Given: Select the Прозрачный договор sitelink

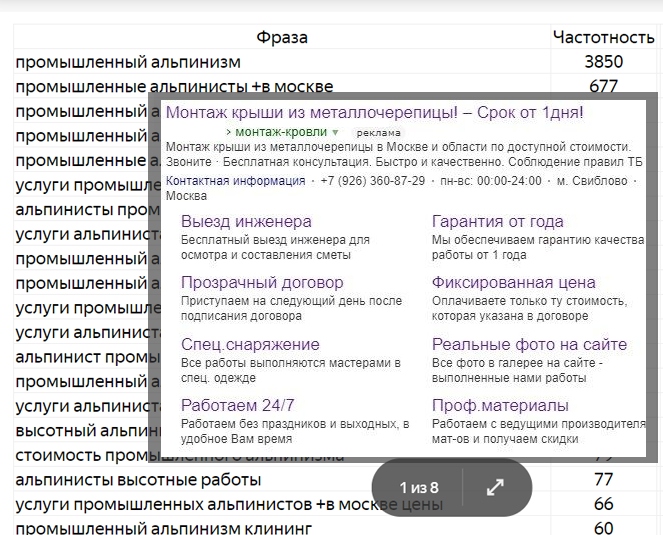Looking at the screenshot, I should coord(262,283).
